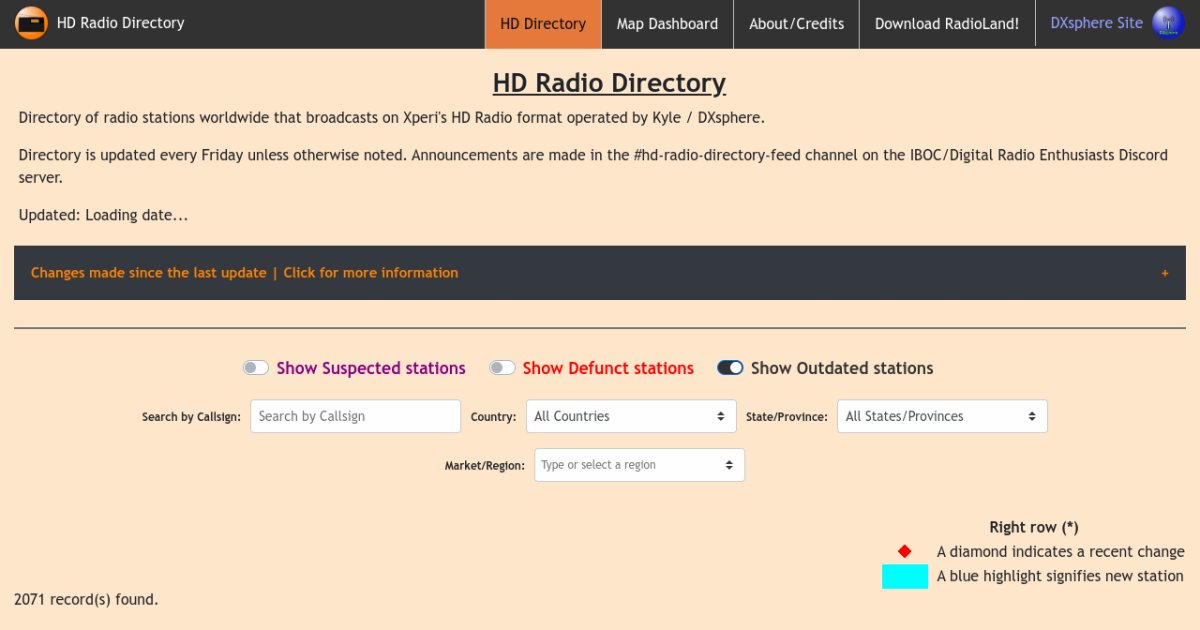
Task: Click the HD Radio Directory logo icon
Action: tap(31, 23)
